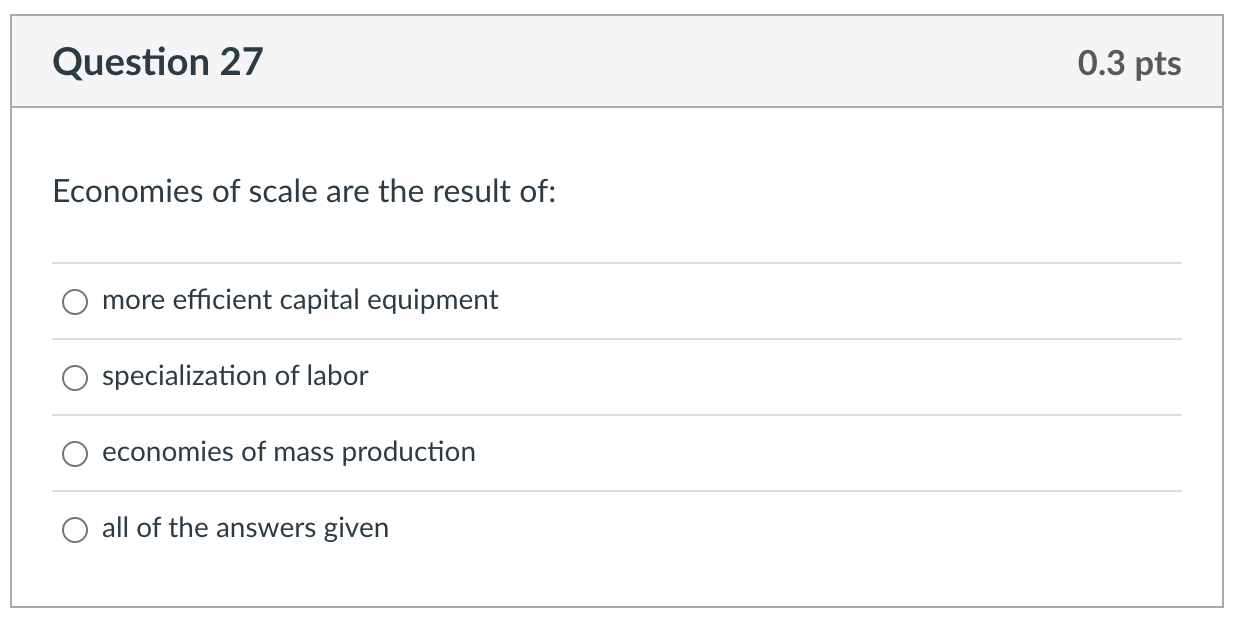Pick 'economies of mass production' radio button

(x=74, y=453)
